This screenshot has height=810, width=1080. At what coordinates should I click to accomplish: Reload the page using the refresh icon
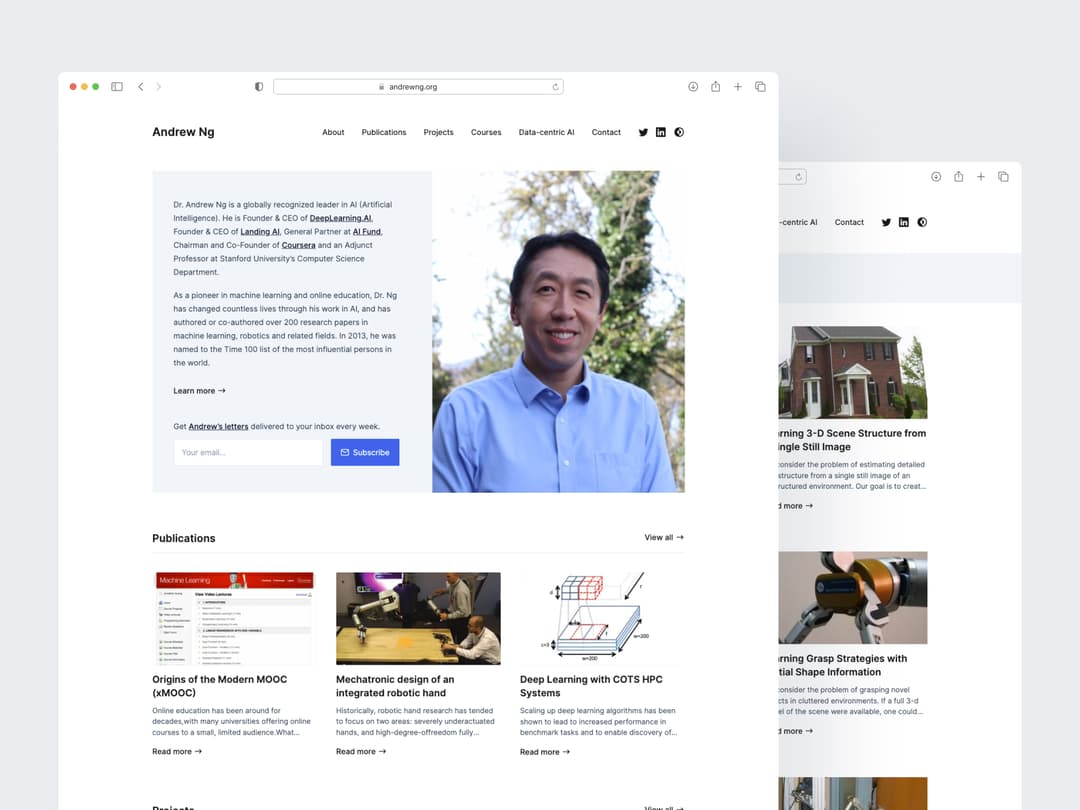(555, 86)
